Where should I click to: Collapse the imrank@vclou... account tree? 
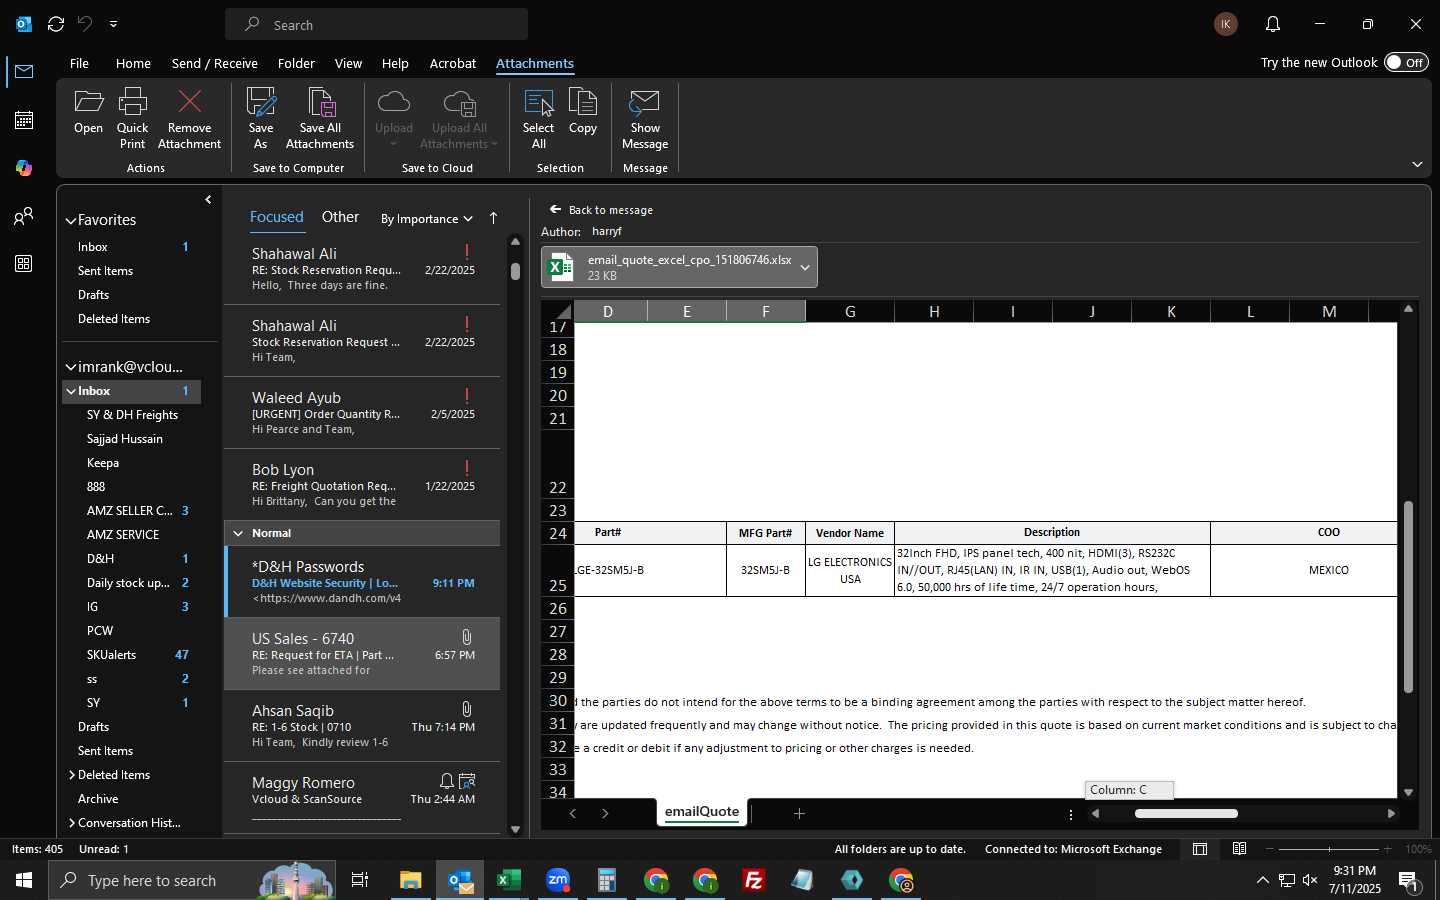pyautogui.click(x=71, y=367)
